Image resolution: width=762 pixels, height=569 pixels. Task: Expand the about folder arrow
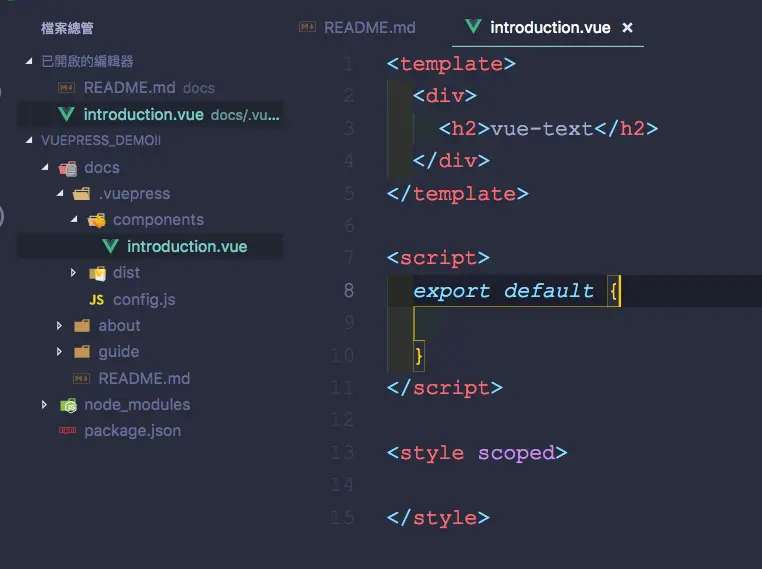(59, 326)
